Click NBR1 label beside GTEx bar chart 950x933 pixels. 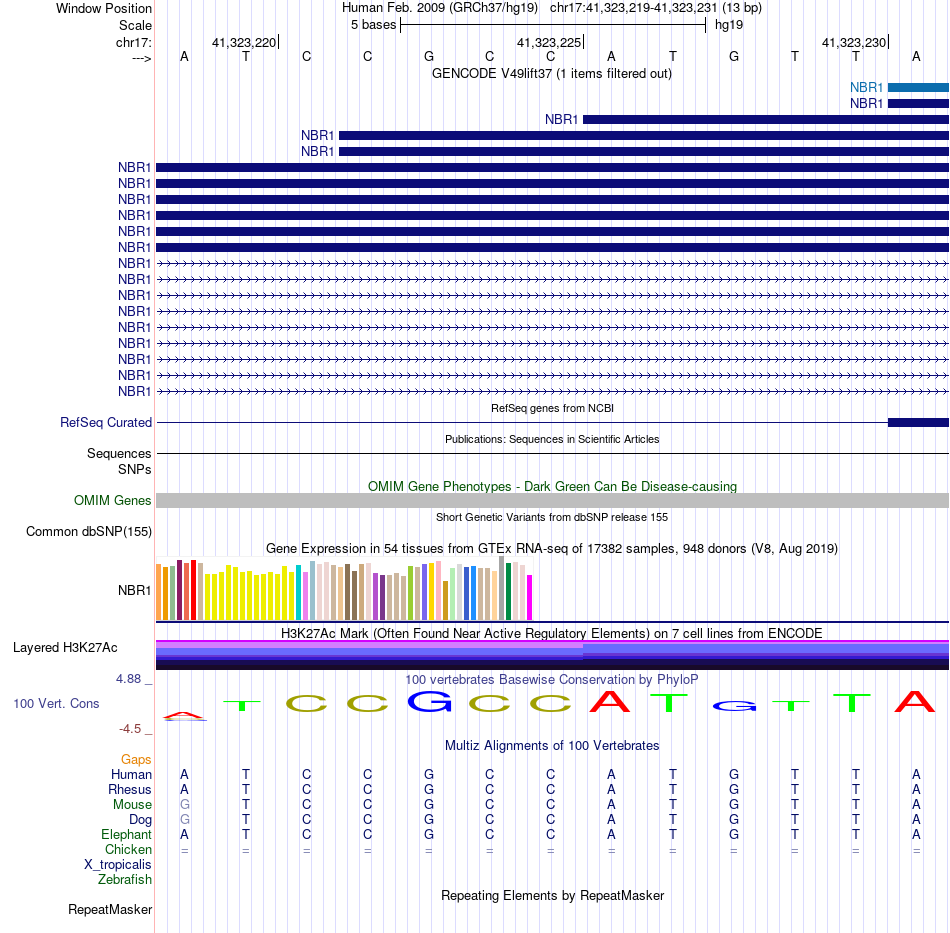pyautogui.click(x=135, y=590)
